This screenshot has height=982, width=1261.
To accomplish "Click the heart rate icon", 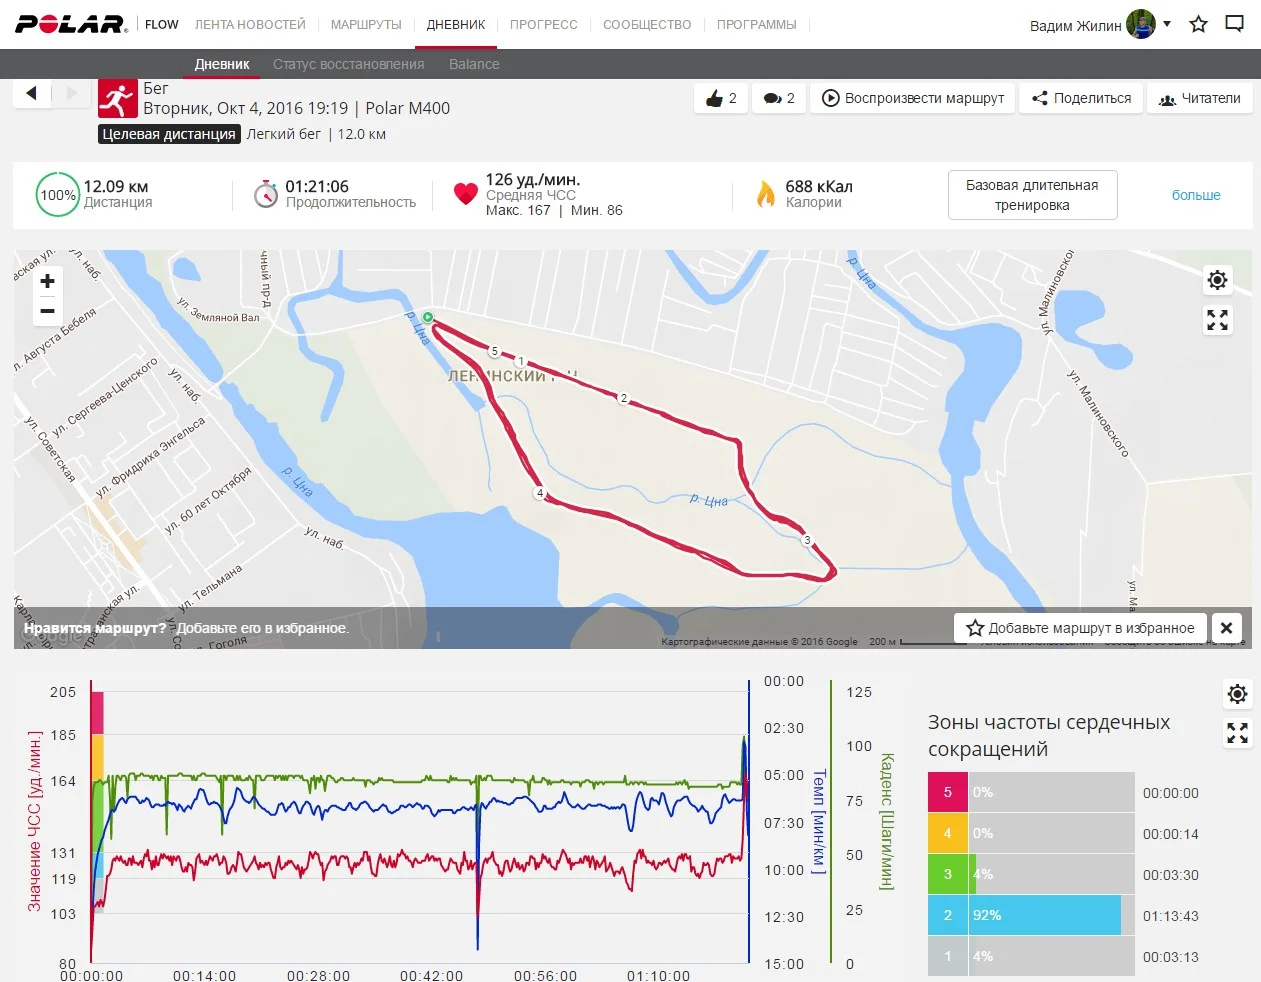I will pyautogui.click(x=465, y=194).
